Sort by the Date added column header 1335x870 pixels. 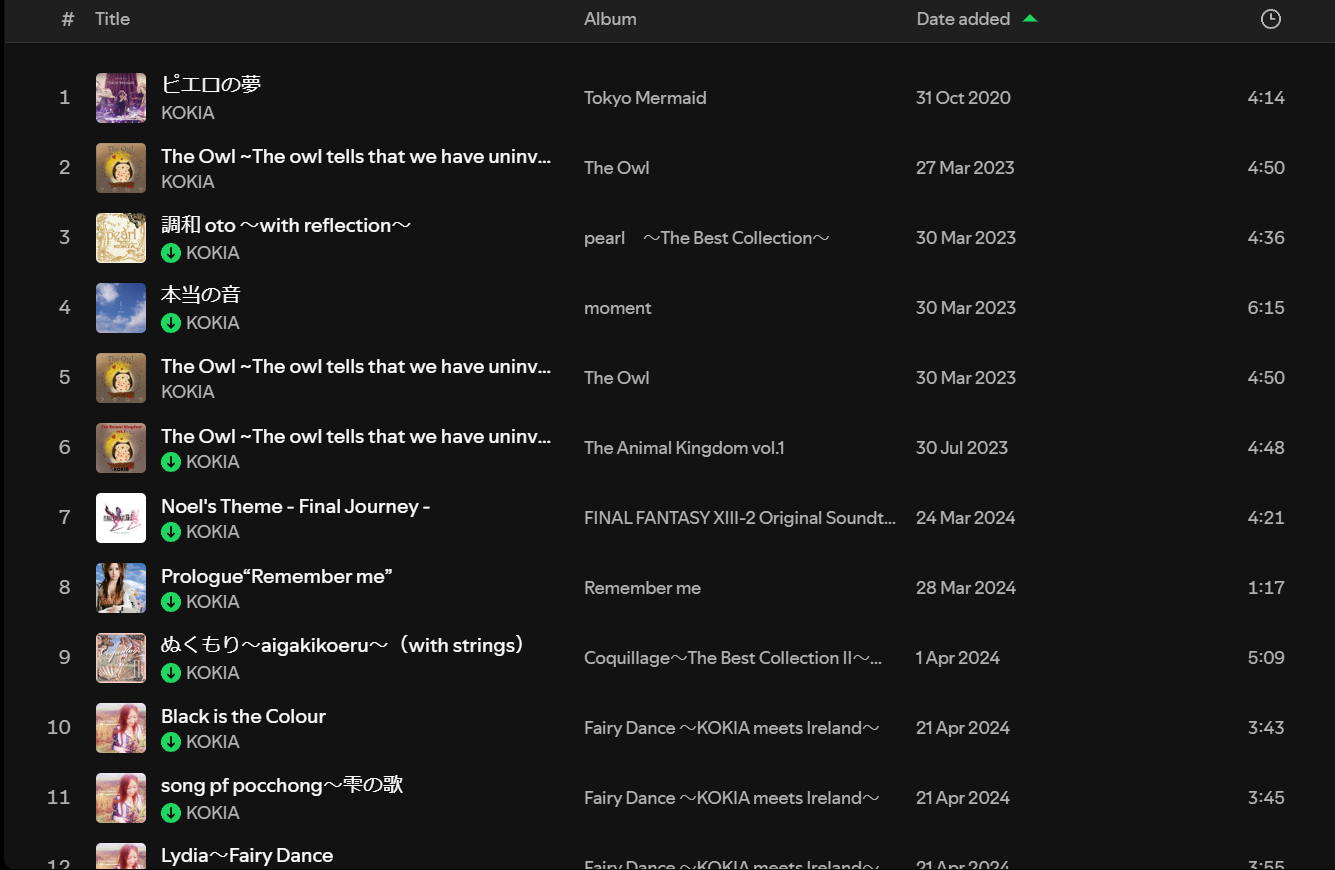tap(962, 19)
